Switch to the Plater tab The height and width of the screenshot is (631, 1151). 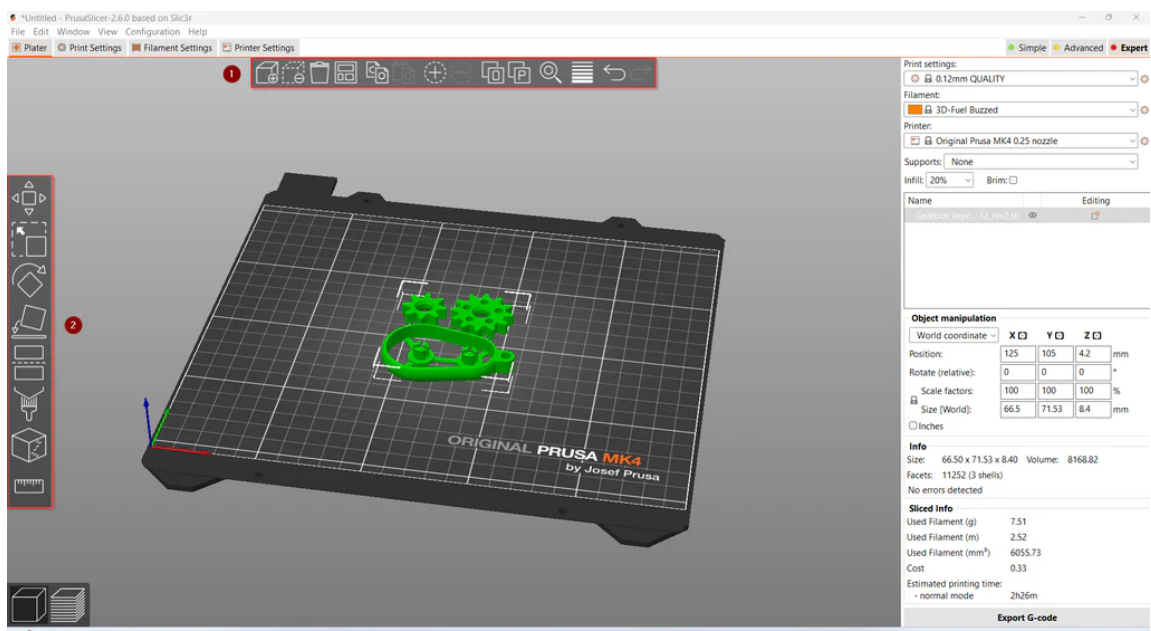(29, 48)
